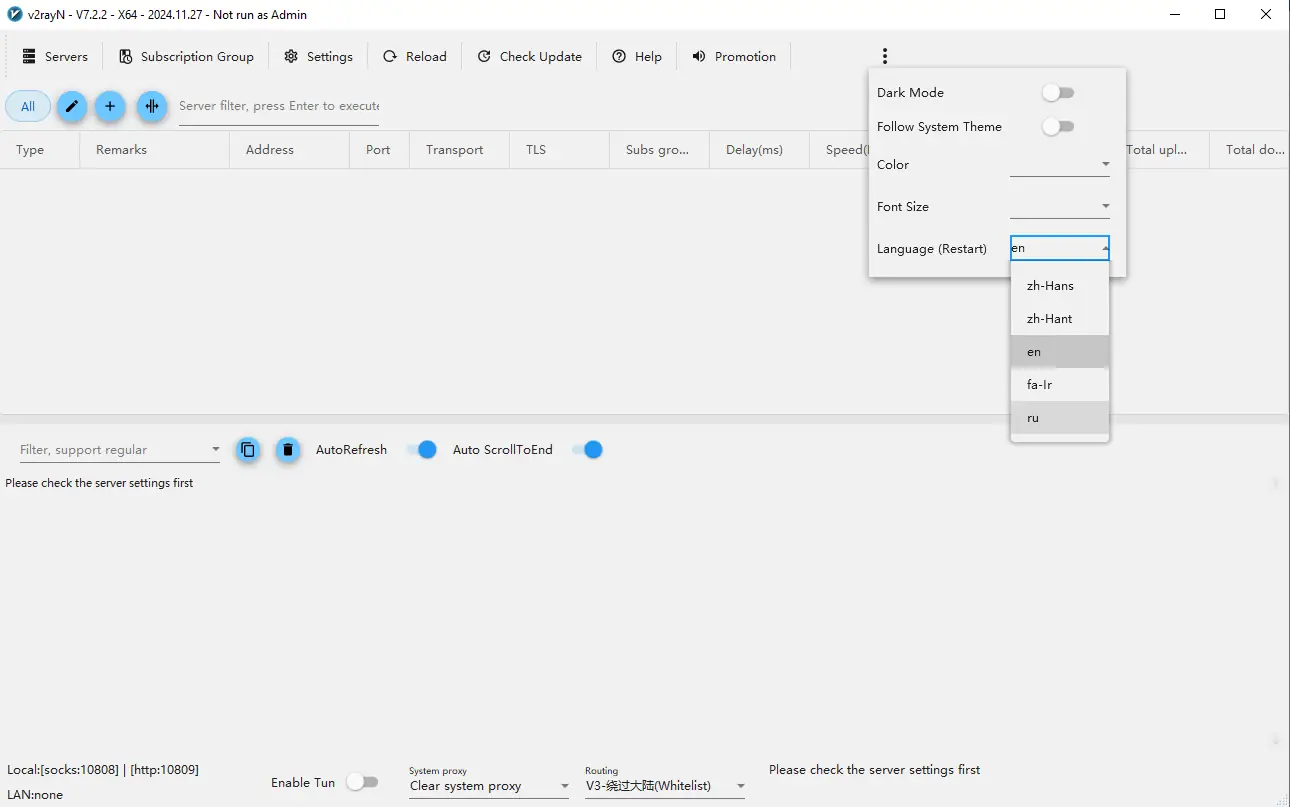
Task: Click the Reload button
Action: pyautogui.click(x=415, y=57)
